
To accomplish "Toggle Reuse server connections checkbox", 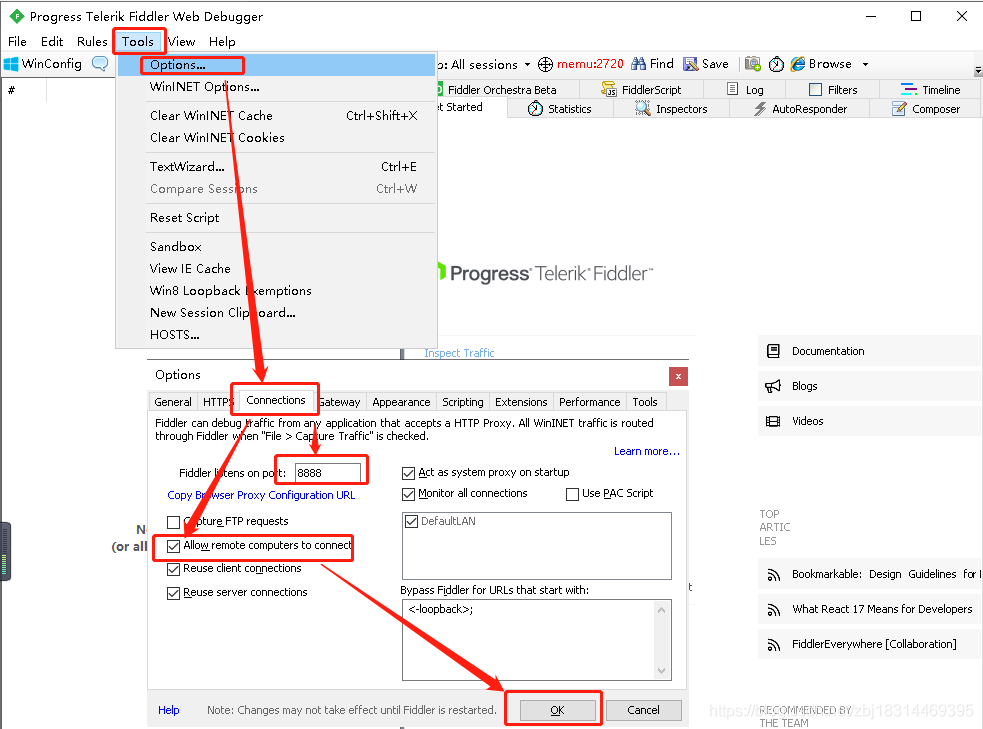I will click(x=174, y=593).
